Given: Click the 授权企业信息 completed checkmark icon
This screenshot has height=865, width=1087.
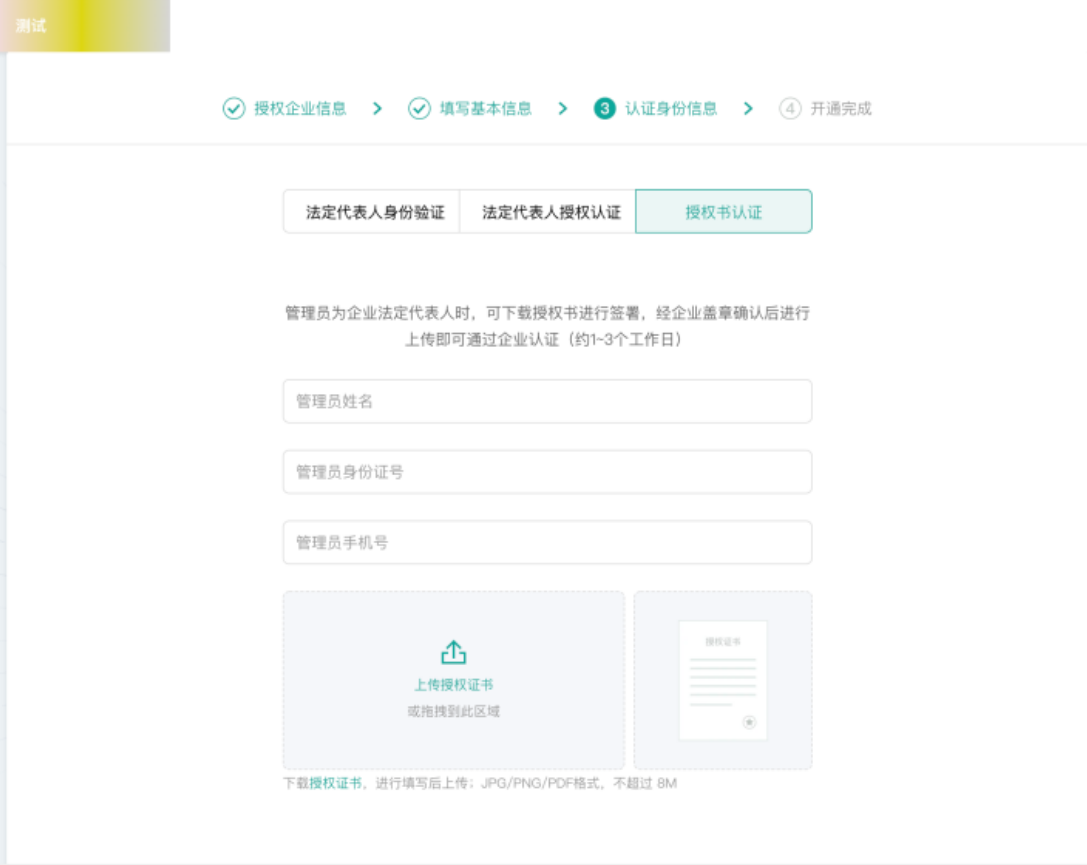Looking at the screenshot, I should click(234, 109).
